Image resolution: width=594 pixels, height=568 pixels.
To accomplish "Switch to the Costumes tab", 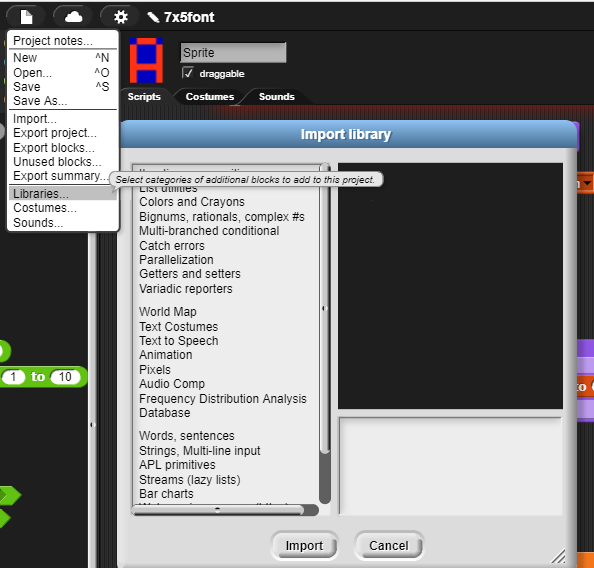I will tap(209, 97).
